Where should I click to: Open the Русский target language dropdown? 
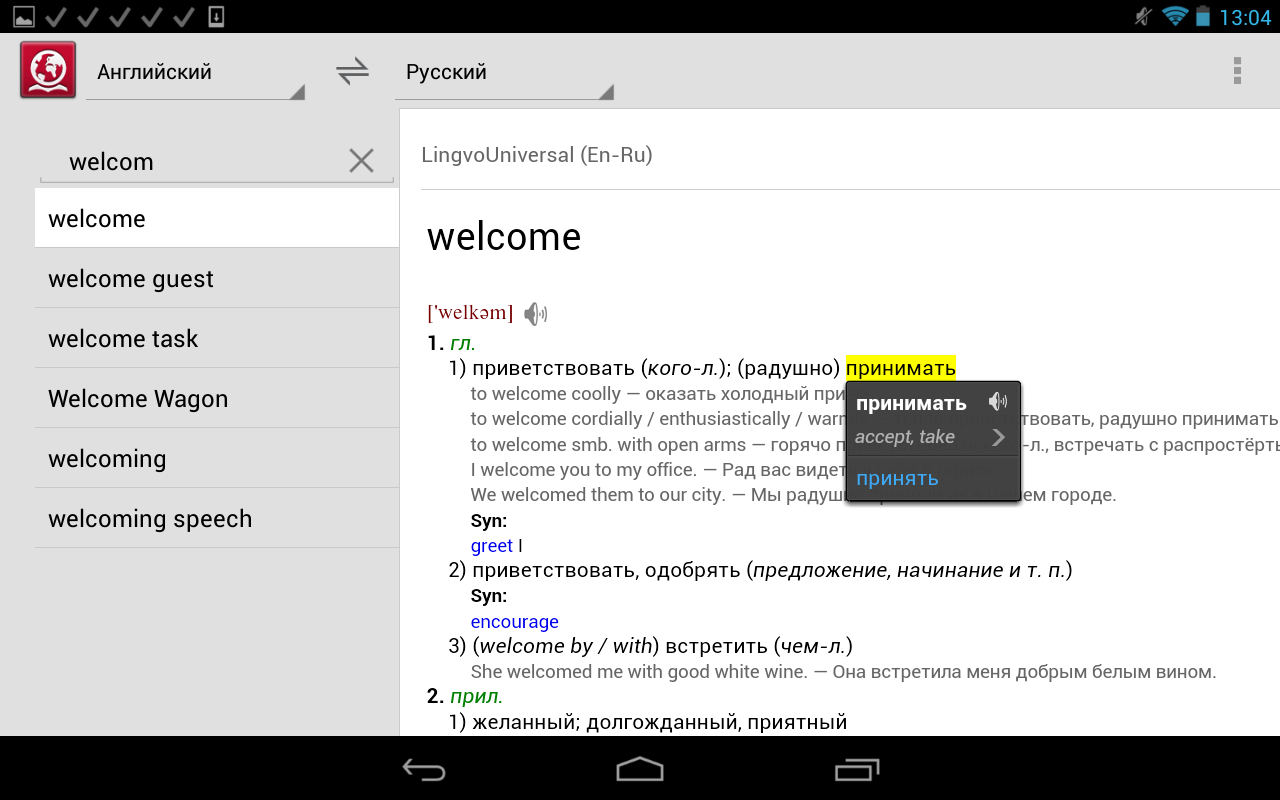point(503,73)
